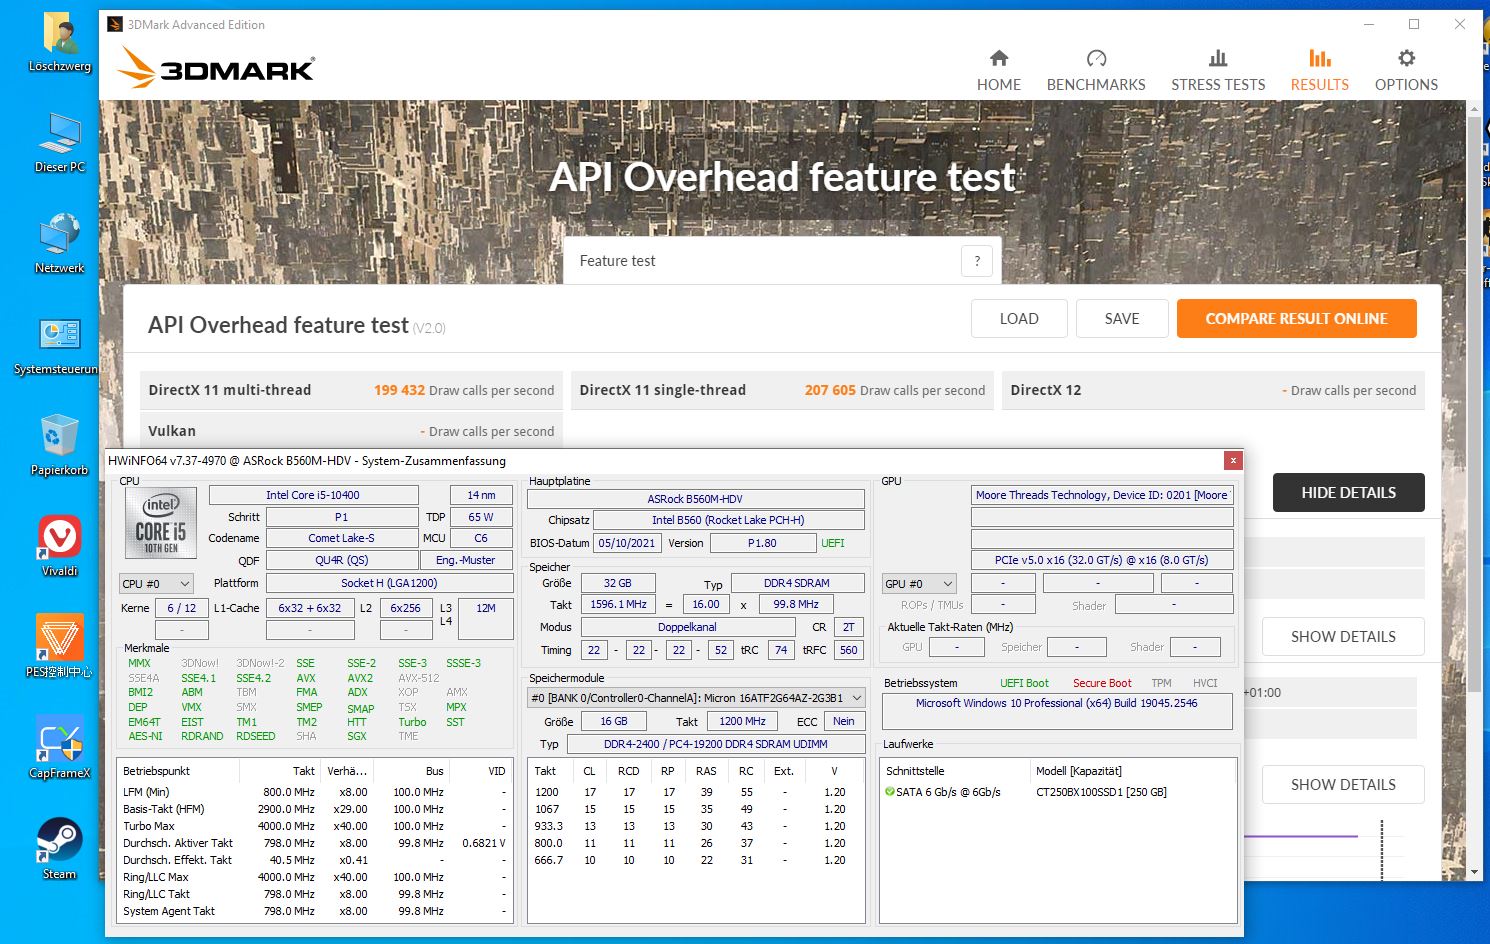
Task: Click the Hide Details button
Action: (x=1348, y=493)
